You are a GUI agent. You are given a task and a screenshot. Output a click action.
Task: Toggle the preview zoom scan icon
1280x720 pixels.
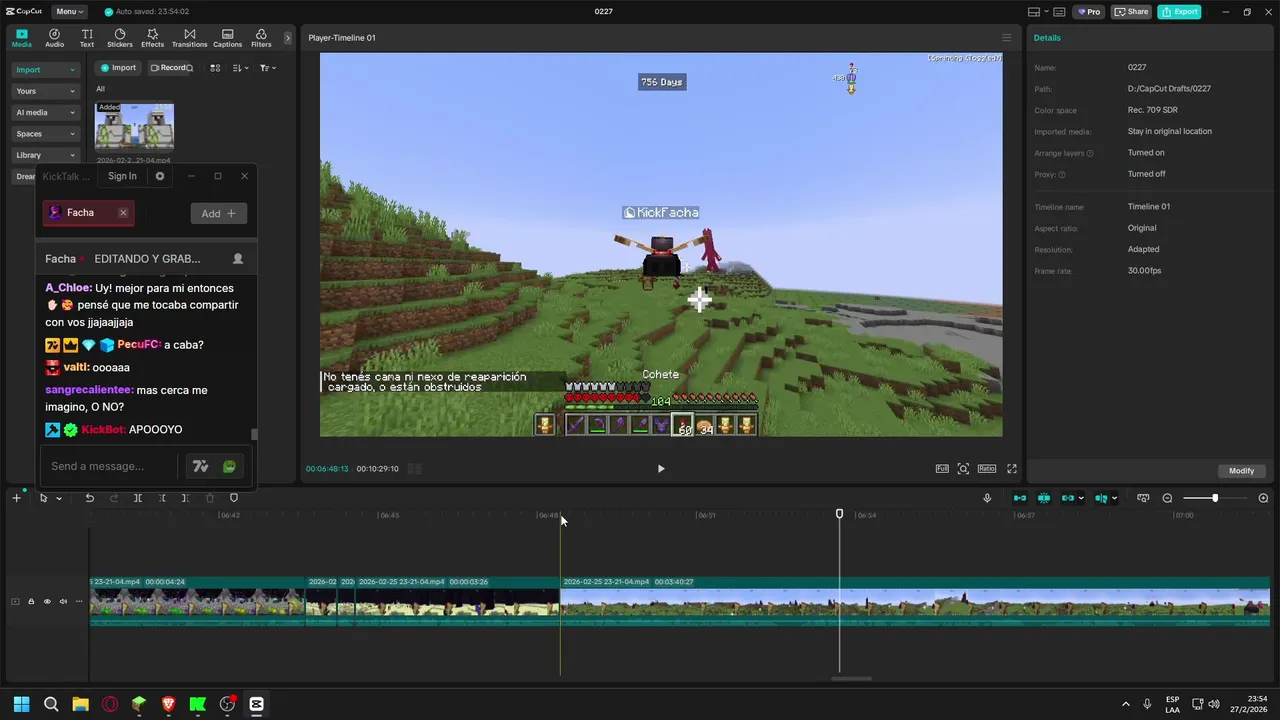963,468
